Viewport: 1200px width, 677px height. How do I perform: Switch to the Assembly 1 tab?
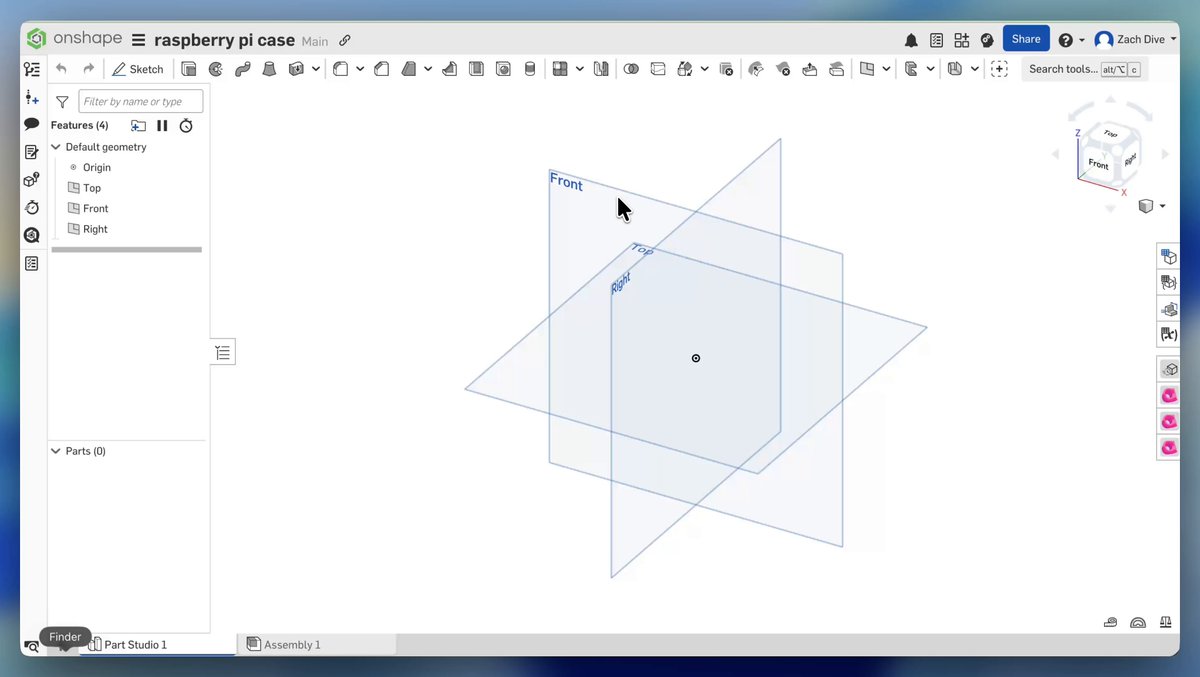pos(292,645)
